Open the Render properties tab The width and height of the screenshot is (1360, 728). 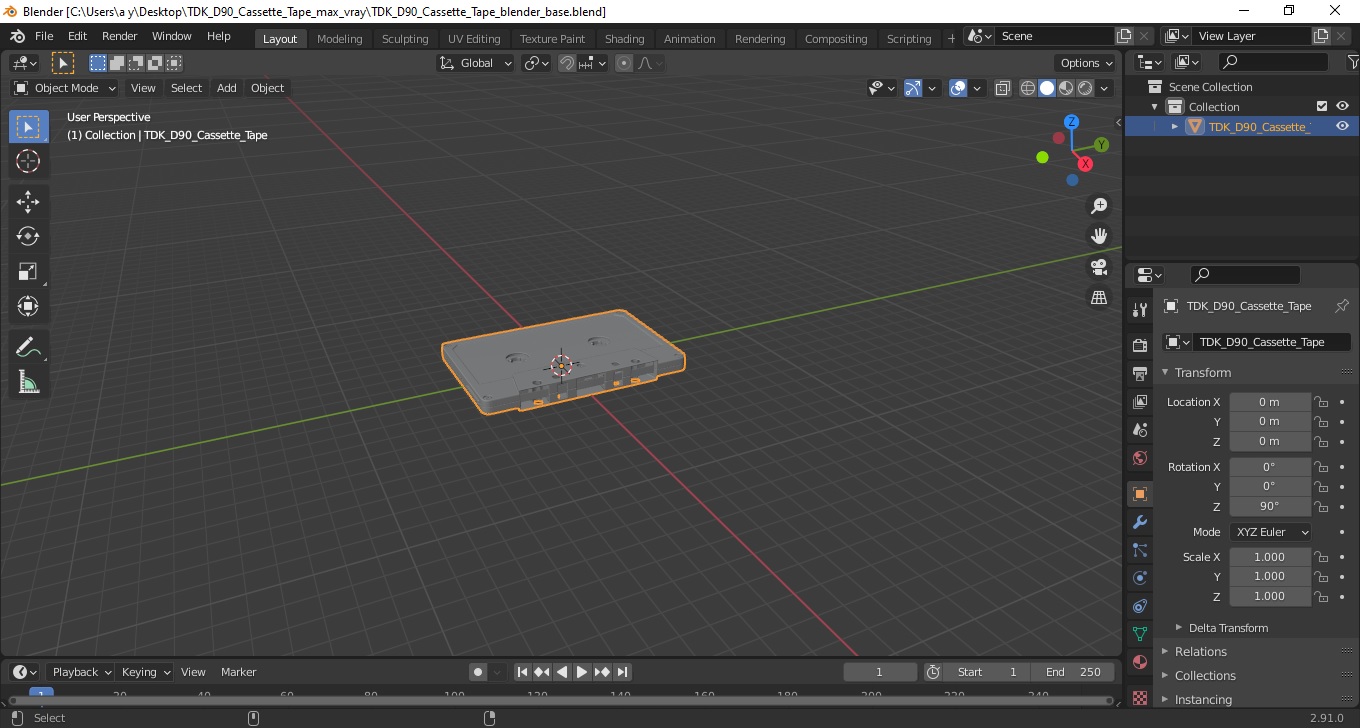pyautogui.click(x=1139, y=345)
